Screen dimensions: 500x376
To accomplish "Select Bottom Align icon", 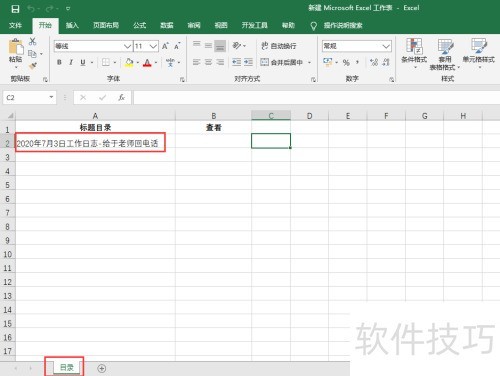I will pos(220,46).
